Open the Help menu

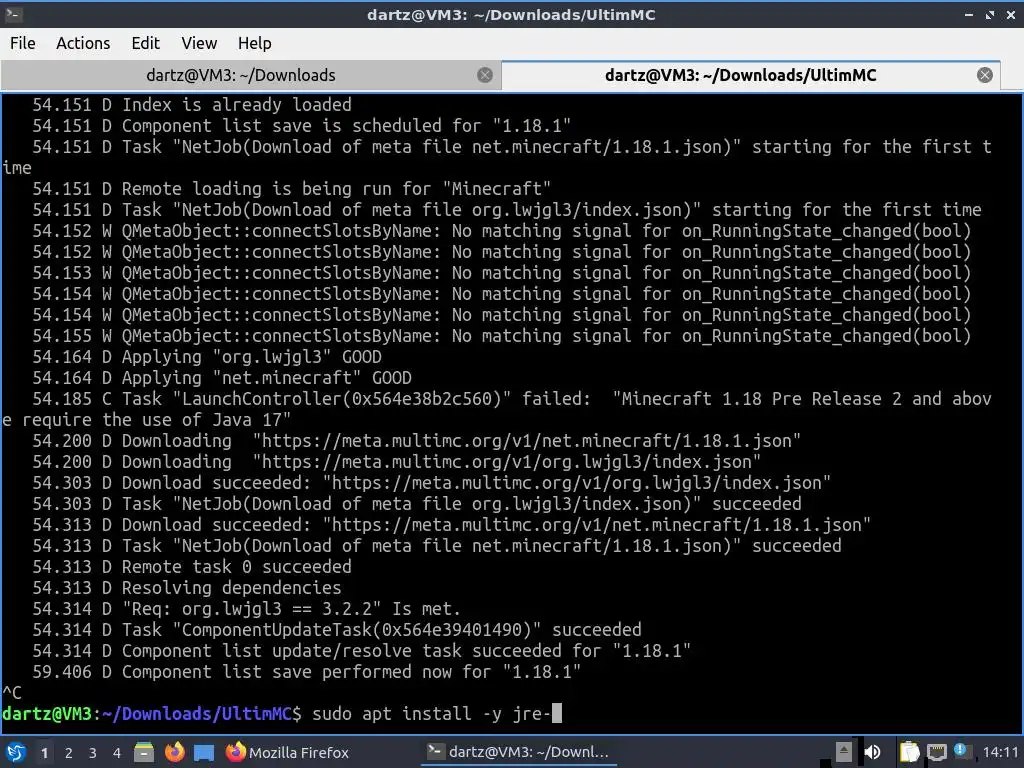(x=254, y=43)
